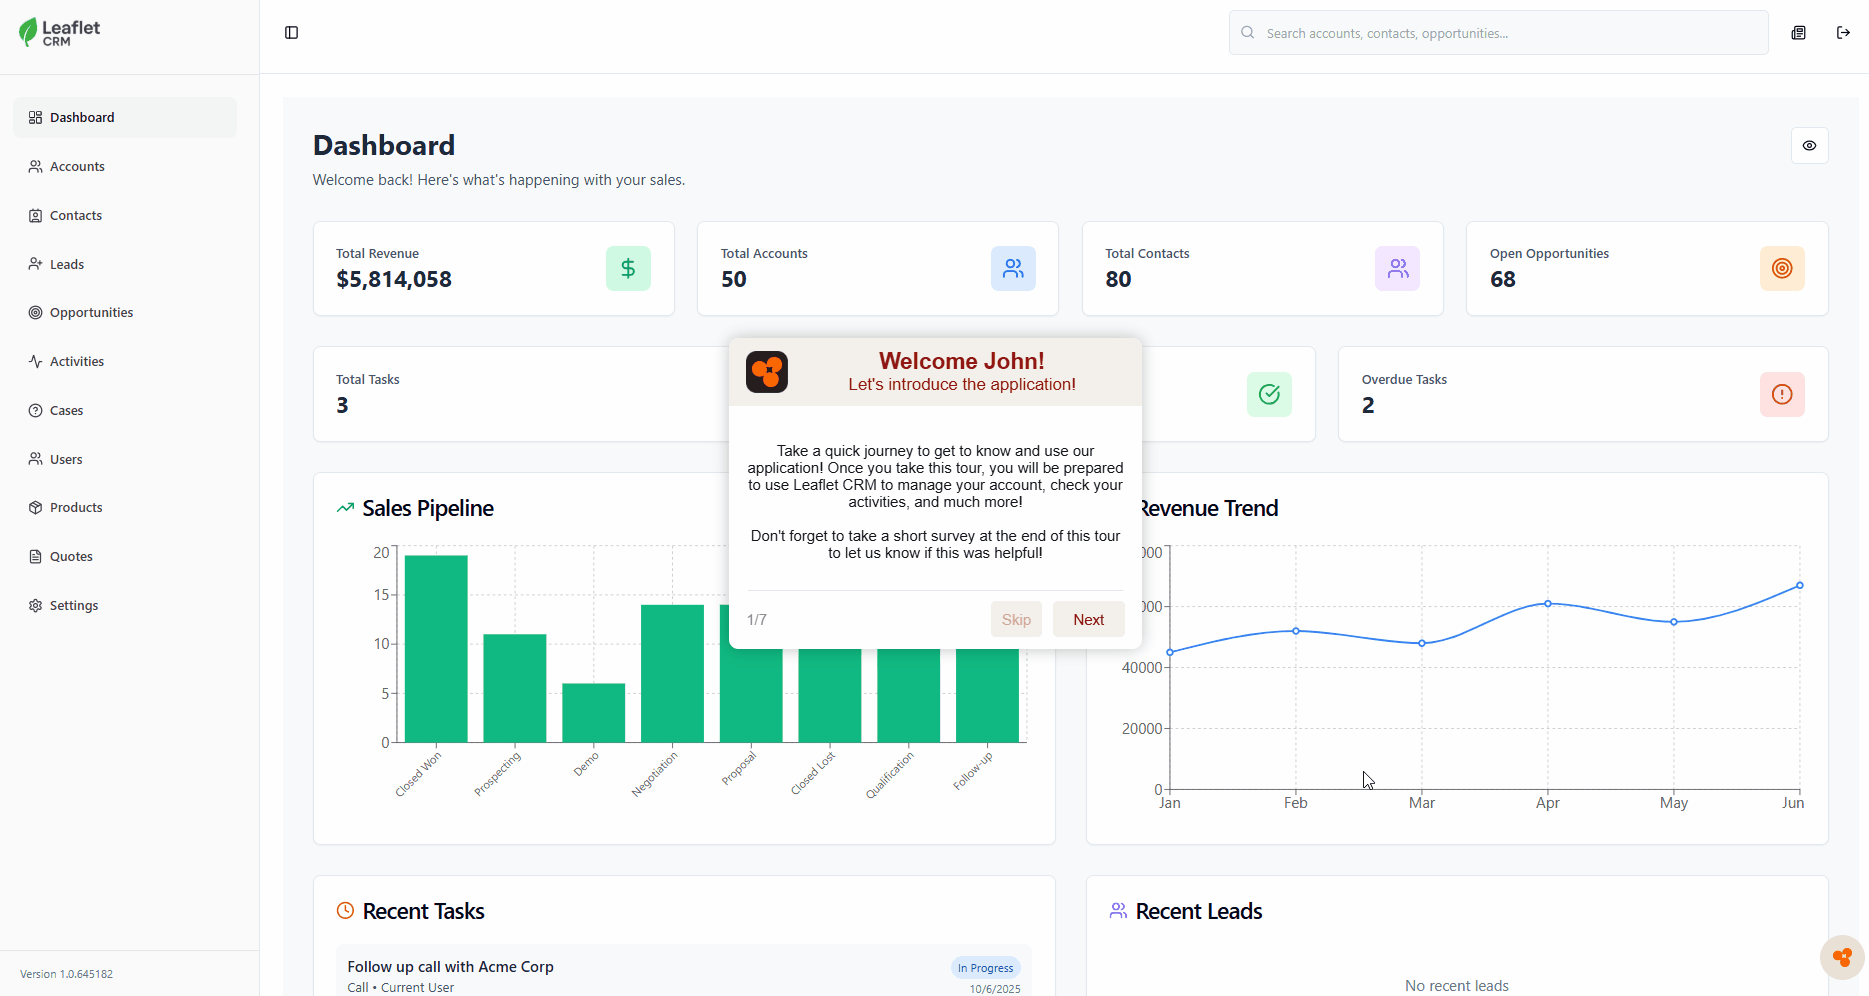The height and width of the screenshot is (996, 1869).
Task: Click the Total Contacts icon
Action: tap(1397, 269)
